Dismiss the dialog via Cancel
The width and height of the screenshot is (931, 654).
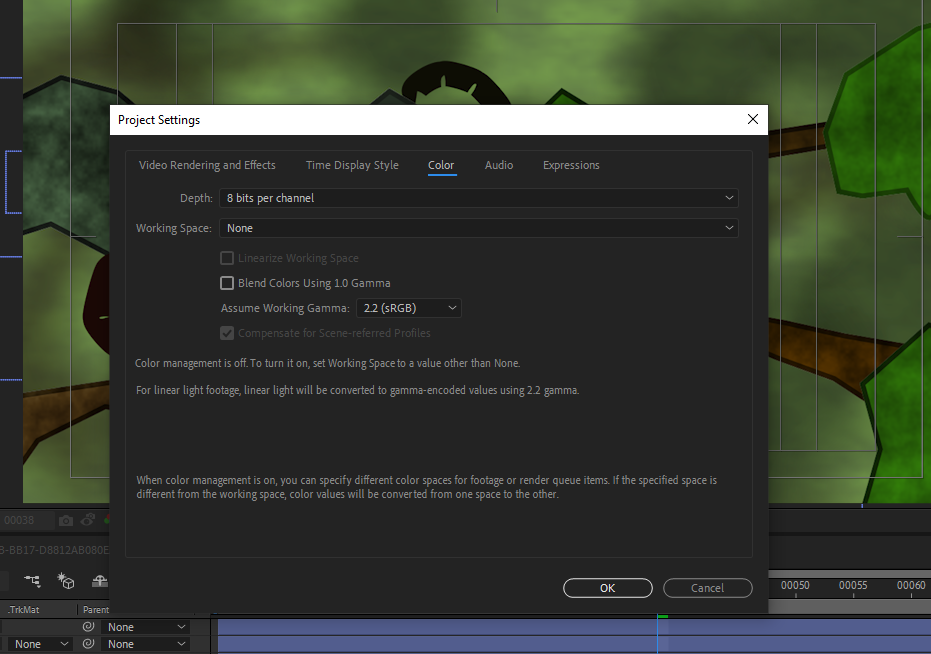tap(707, 588)
